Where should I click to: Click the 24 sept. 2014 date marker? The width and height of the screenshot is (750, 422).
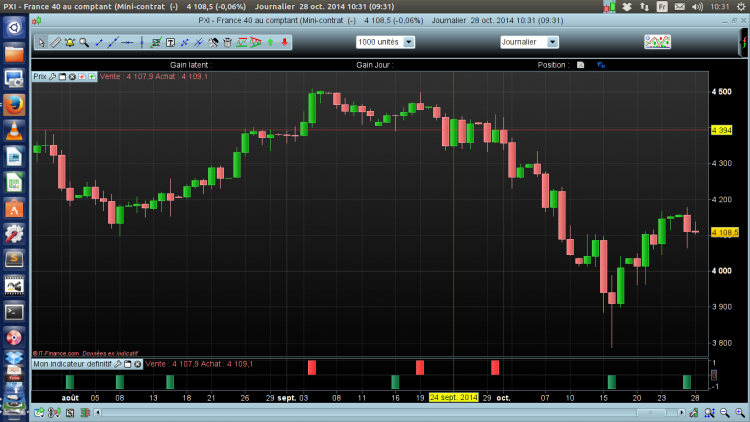(453, 398)
